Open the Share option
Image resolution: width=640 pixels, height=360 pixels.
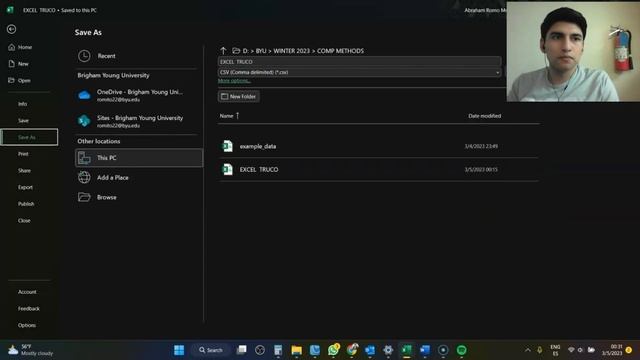point(24,171)
